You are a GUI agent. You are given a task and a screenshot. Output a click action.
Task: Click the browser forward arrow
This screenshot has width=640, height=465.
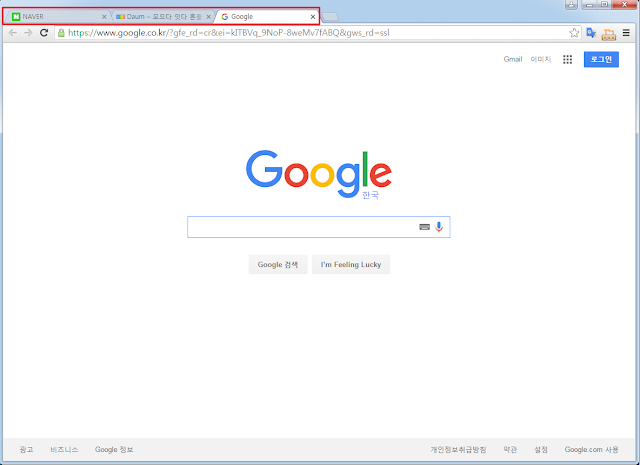28,33
